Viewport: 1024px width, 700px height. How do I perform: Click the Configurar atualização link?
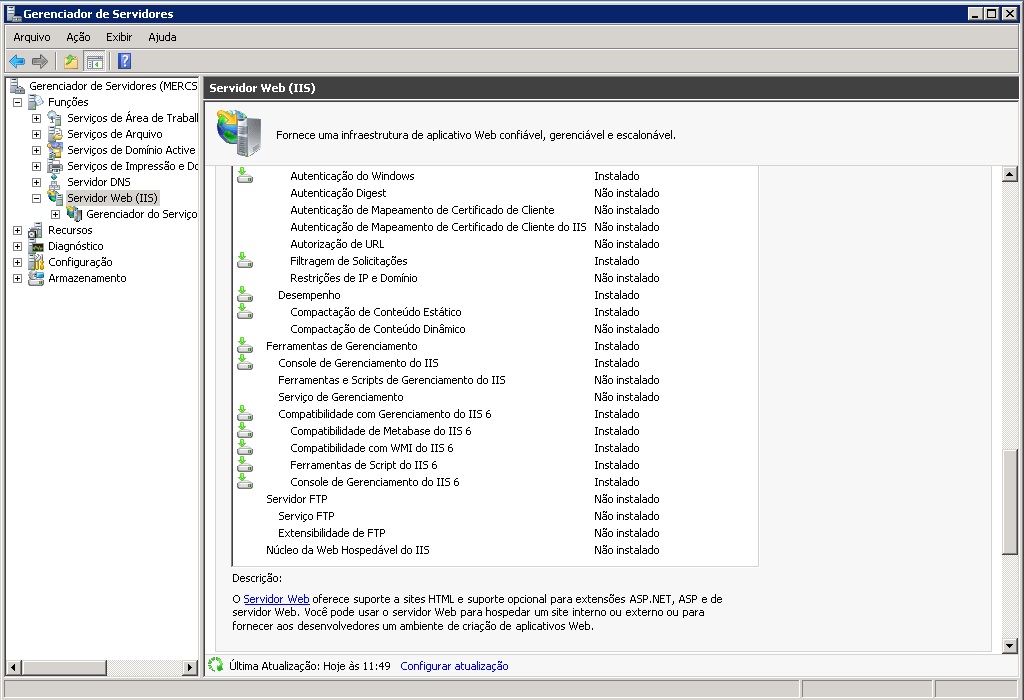click(454, 666)
